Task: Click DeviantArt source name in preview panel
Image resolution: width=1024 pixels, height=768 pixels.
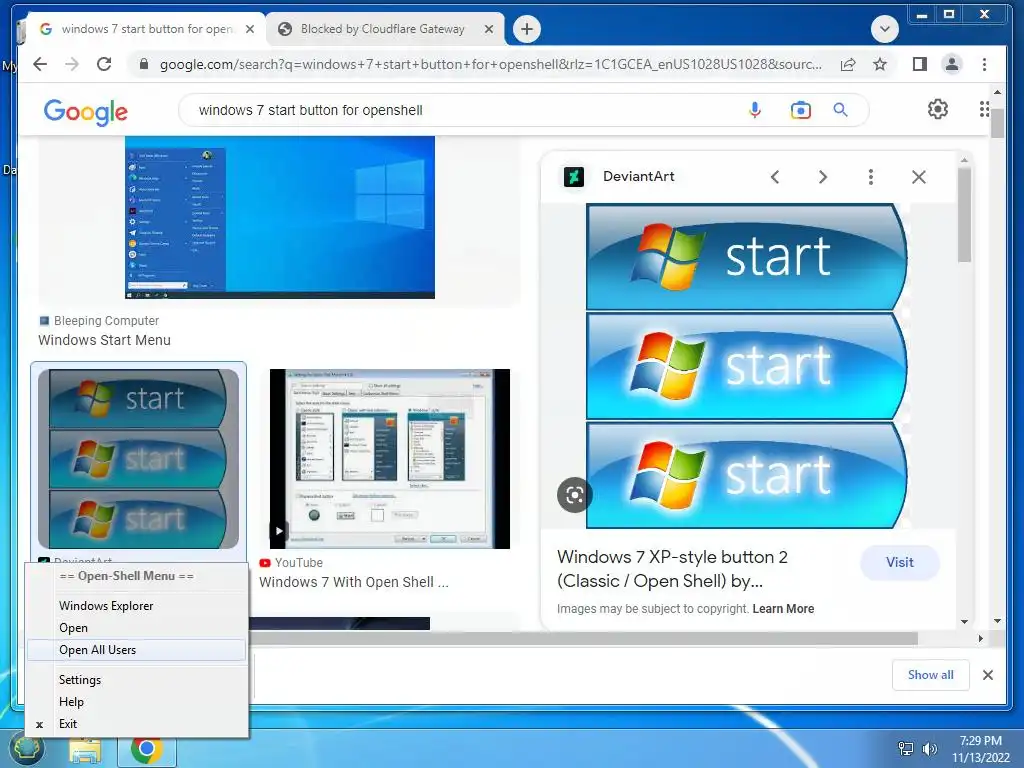Action: click(x=639, y=176)
